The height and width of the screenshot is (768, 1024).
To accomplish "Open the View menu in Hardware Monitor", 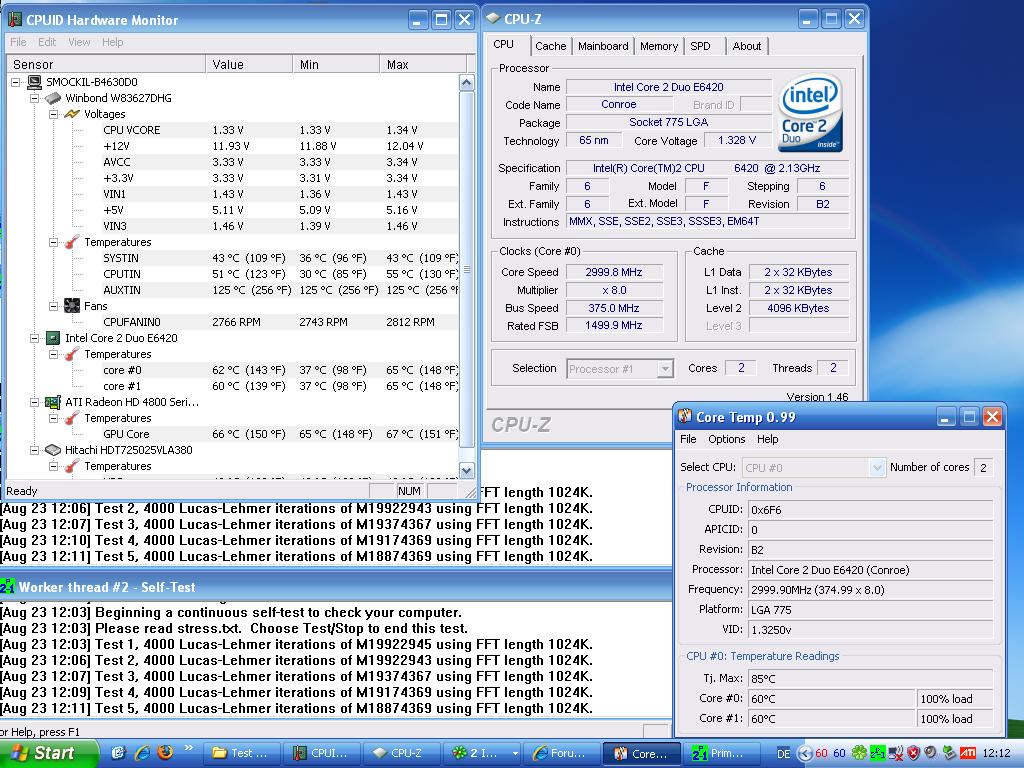I will click(79, 42).
